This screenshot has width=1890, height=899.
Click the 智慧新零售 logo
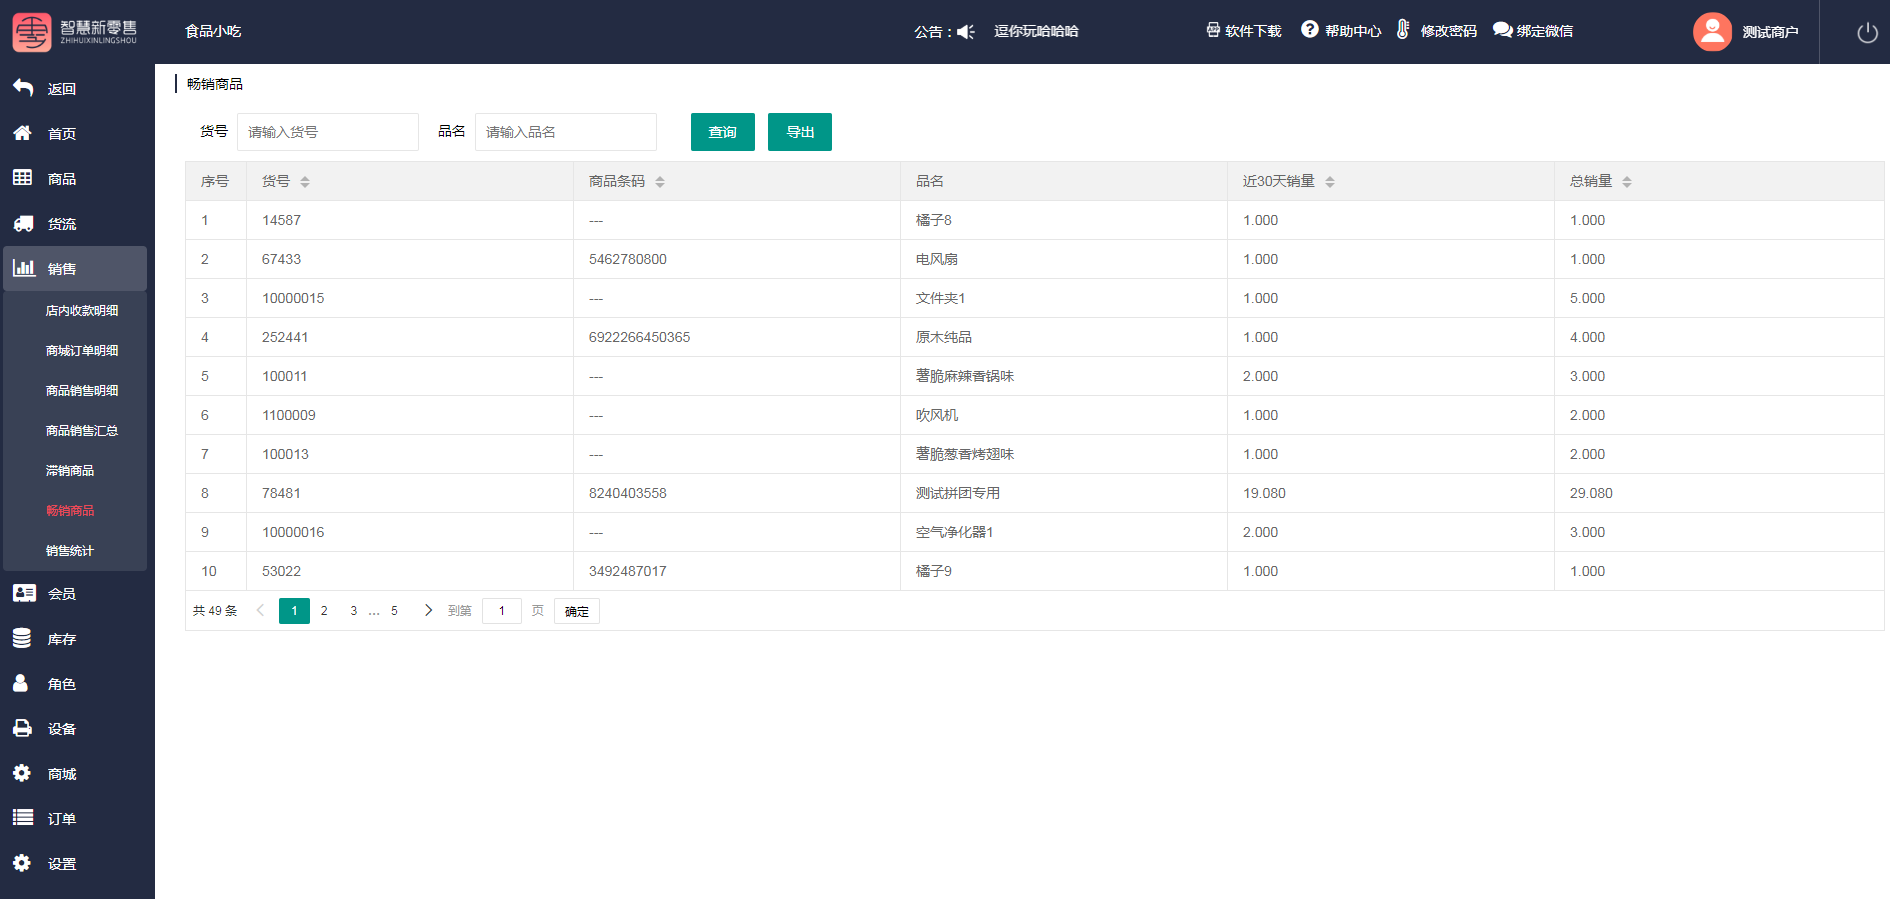coord(75,32)
